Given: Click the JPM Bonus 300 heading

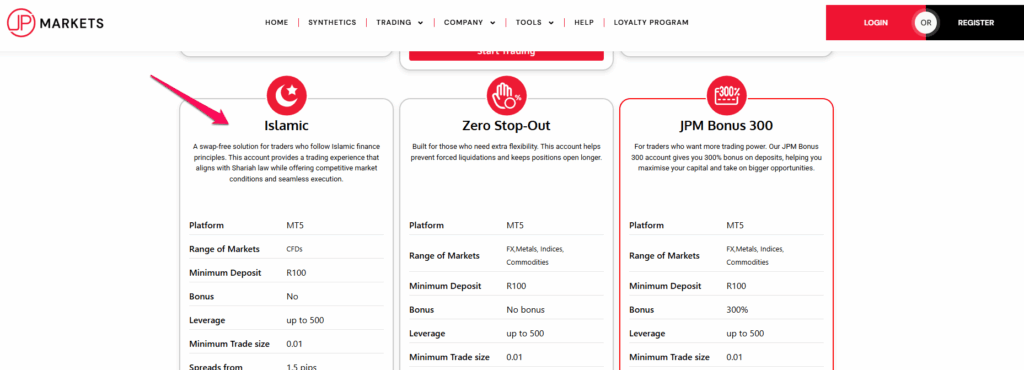Looking at the screenshot, I should pos(726,126).
